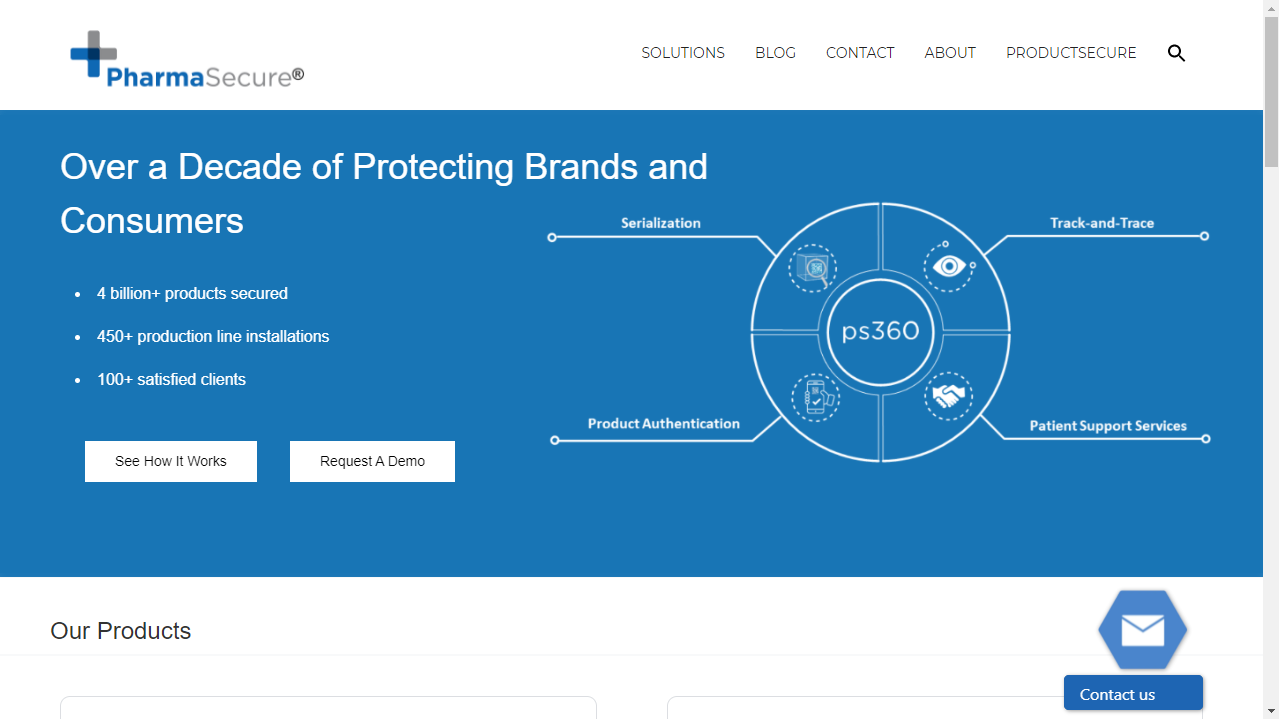Click the Over a Decade headline
The height and width of the screenshot is (719, 1279).
tap(384, 193)
